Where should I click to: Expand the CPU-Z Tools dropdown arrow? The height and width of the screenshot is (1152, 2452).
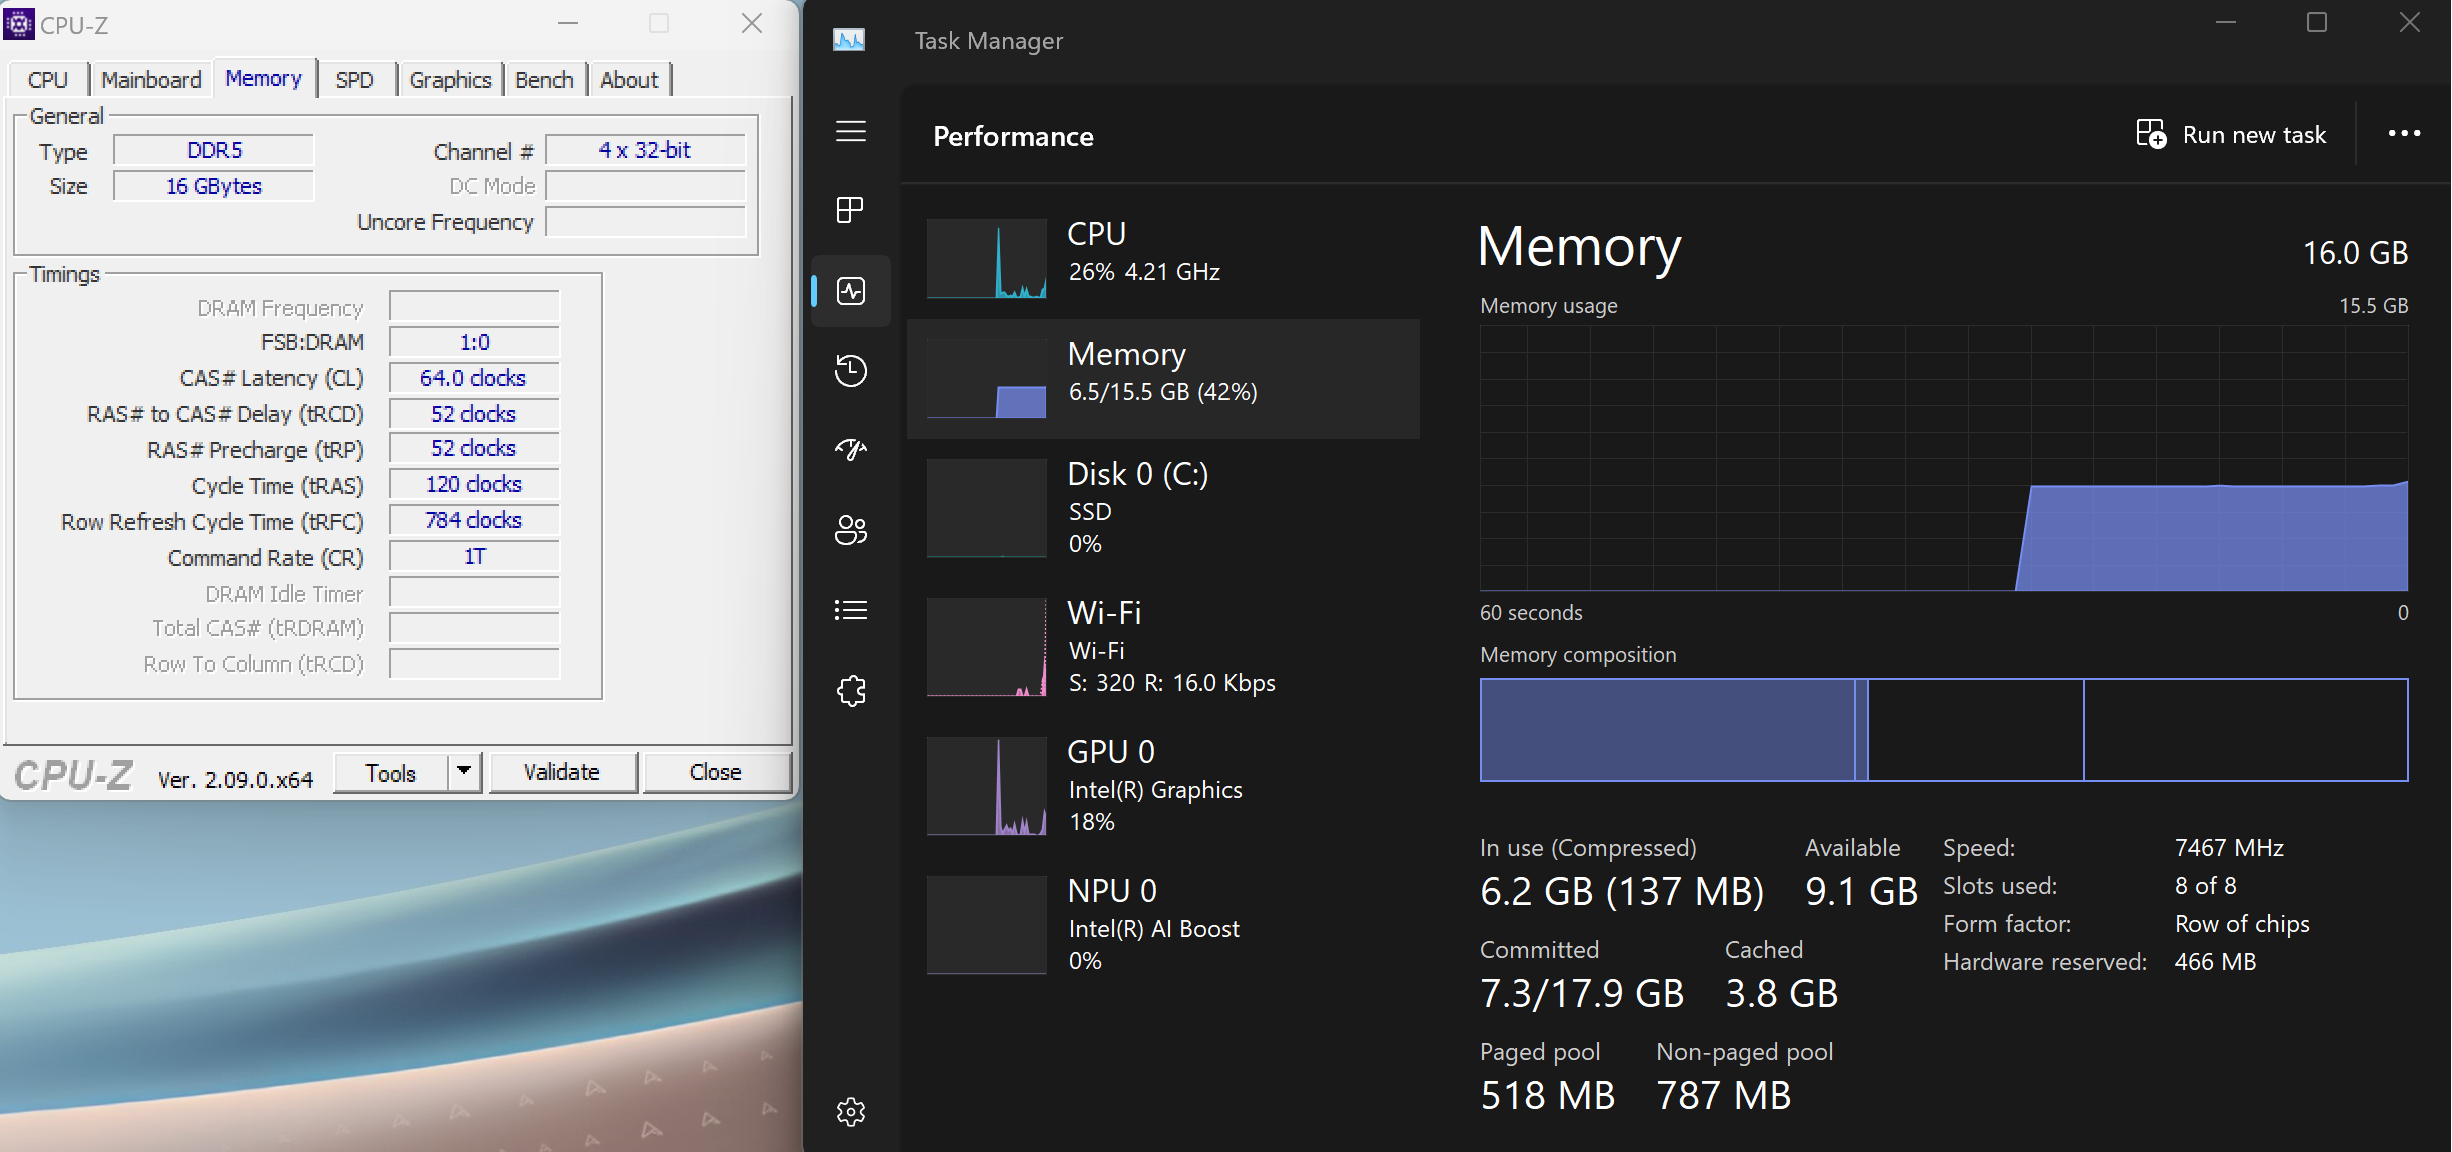(464, 771)
